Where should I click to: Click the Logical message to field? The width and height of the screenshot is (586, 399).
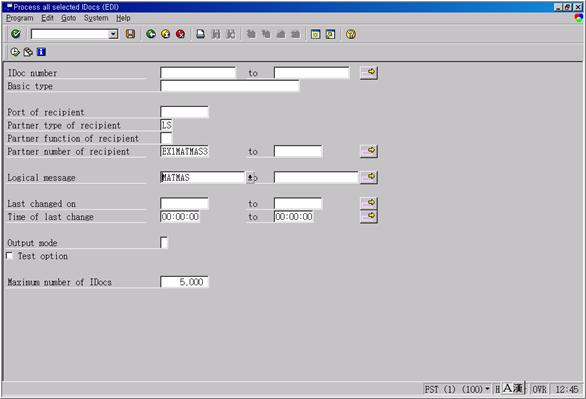[316, 177]
